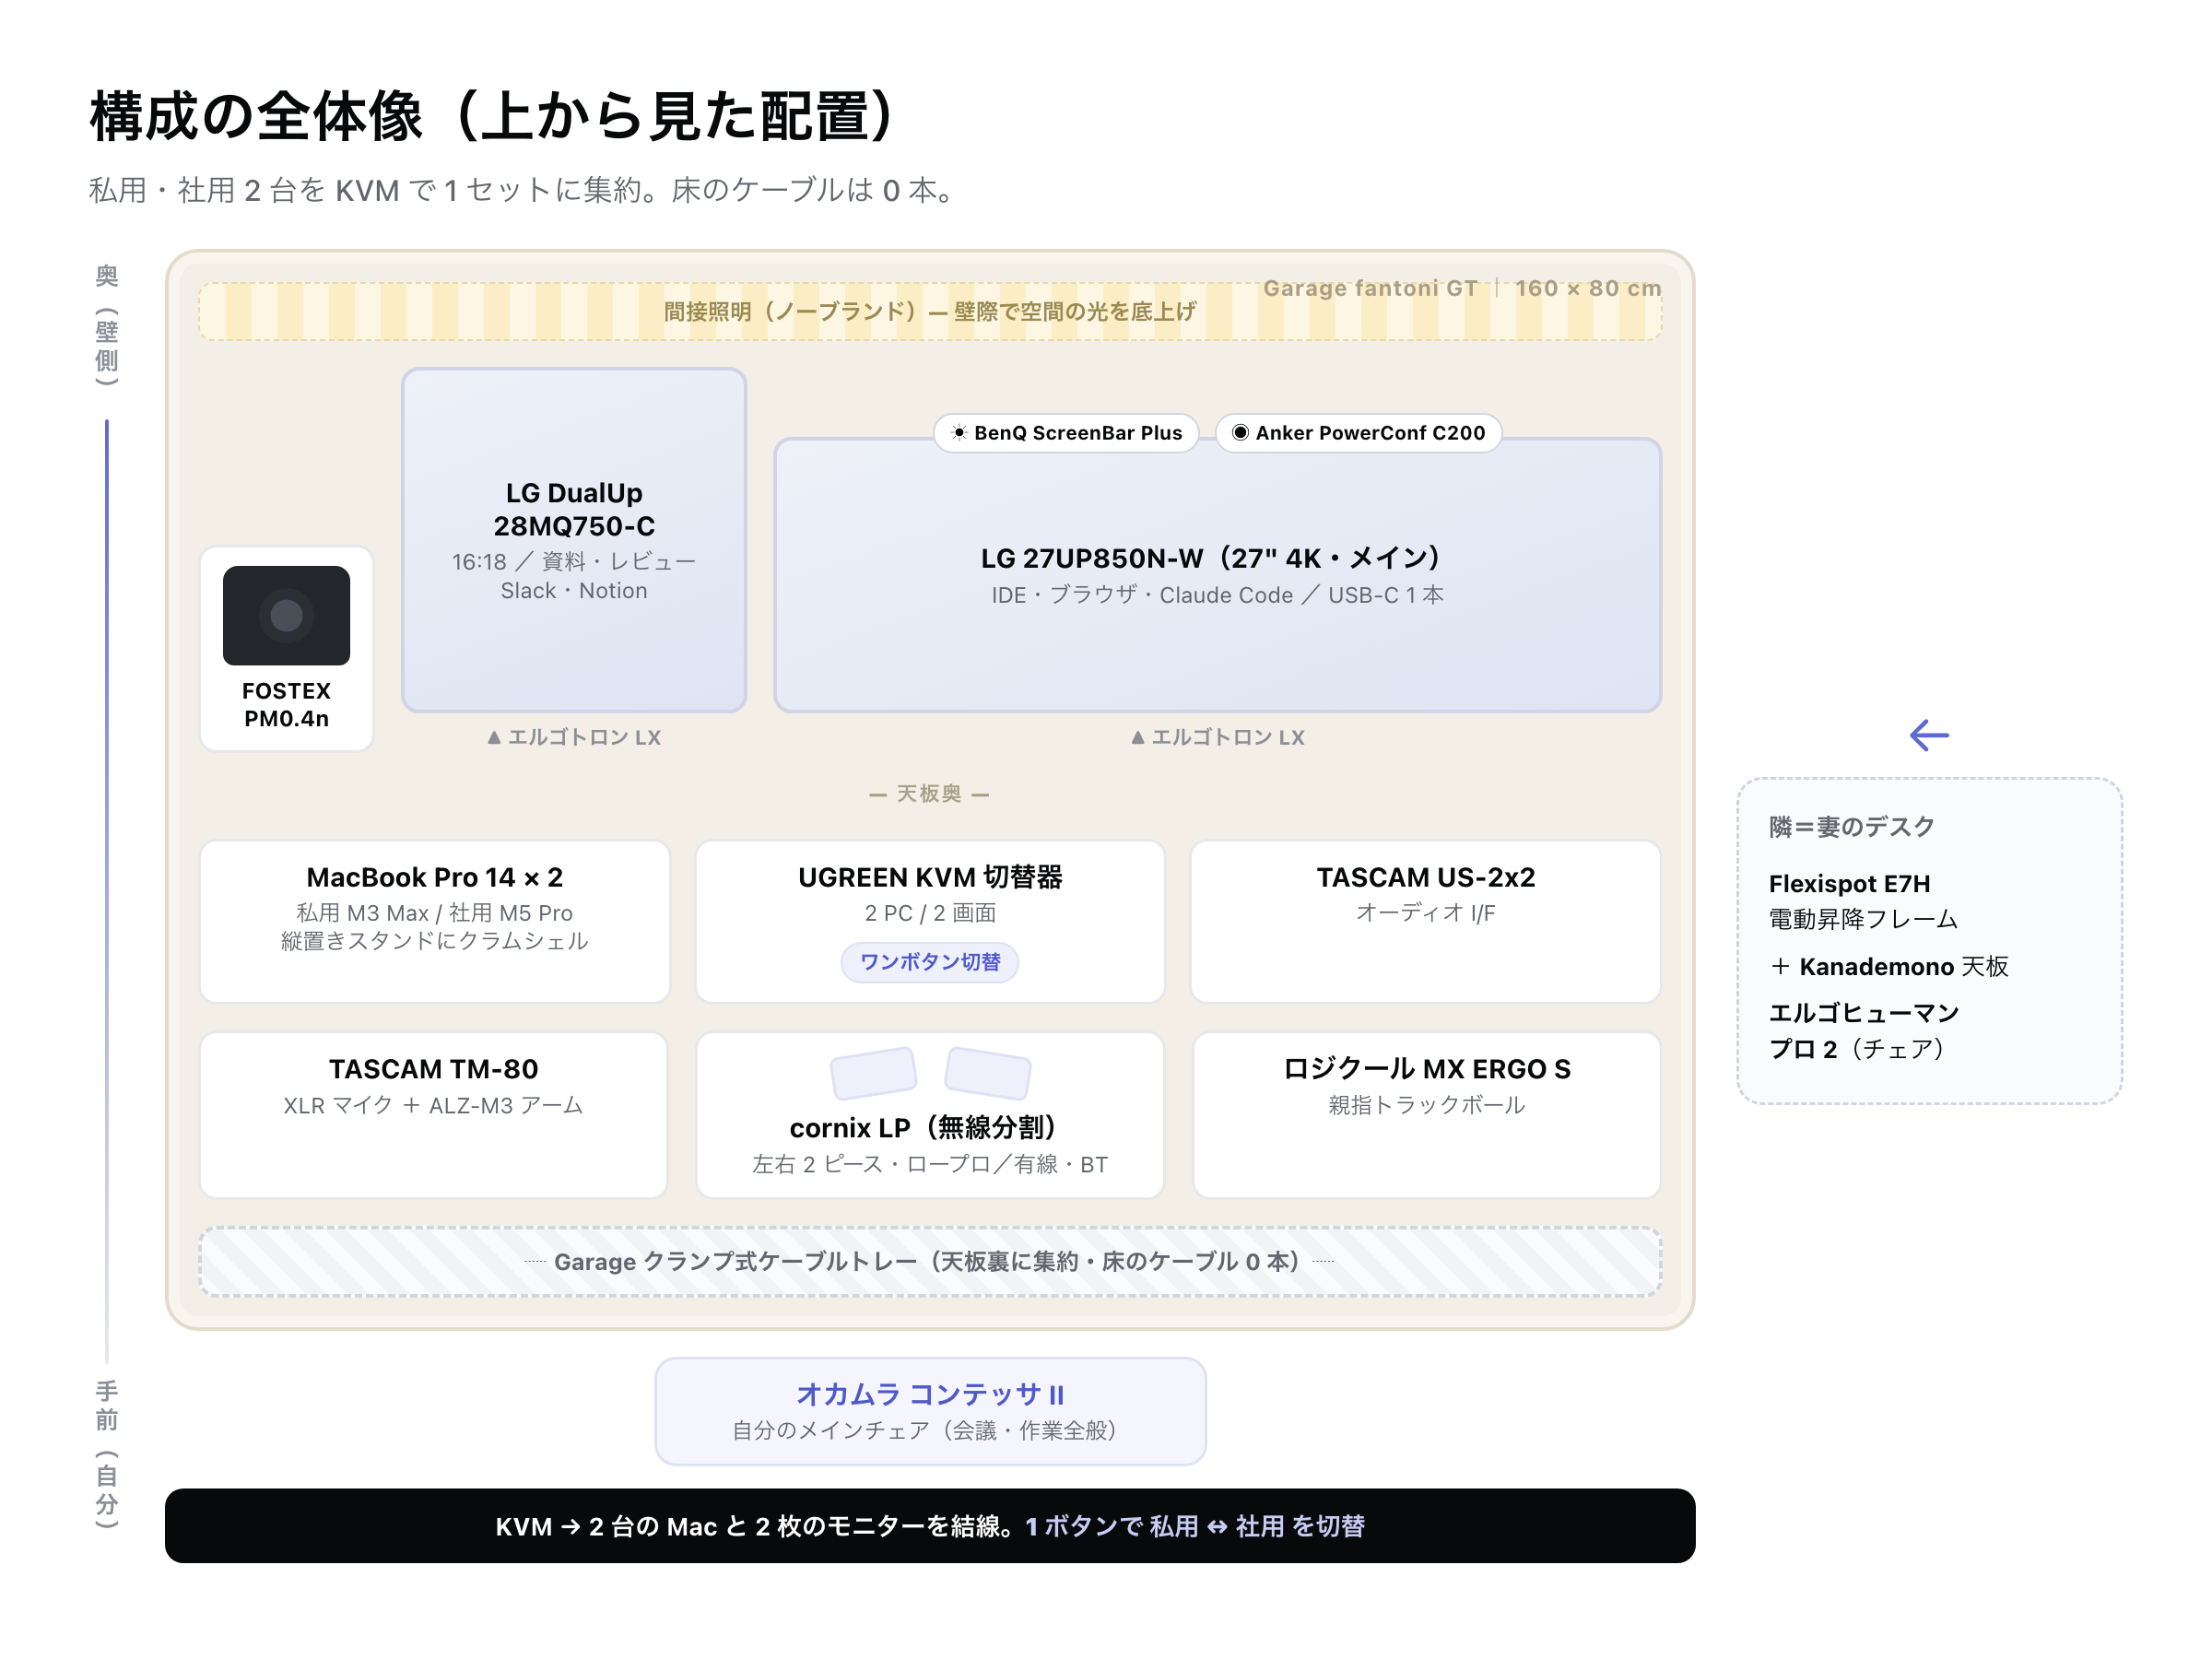
Task: Click the triangle marker under LG DualUp
Action: pos(494,737)
